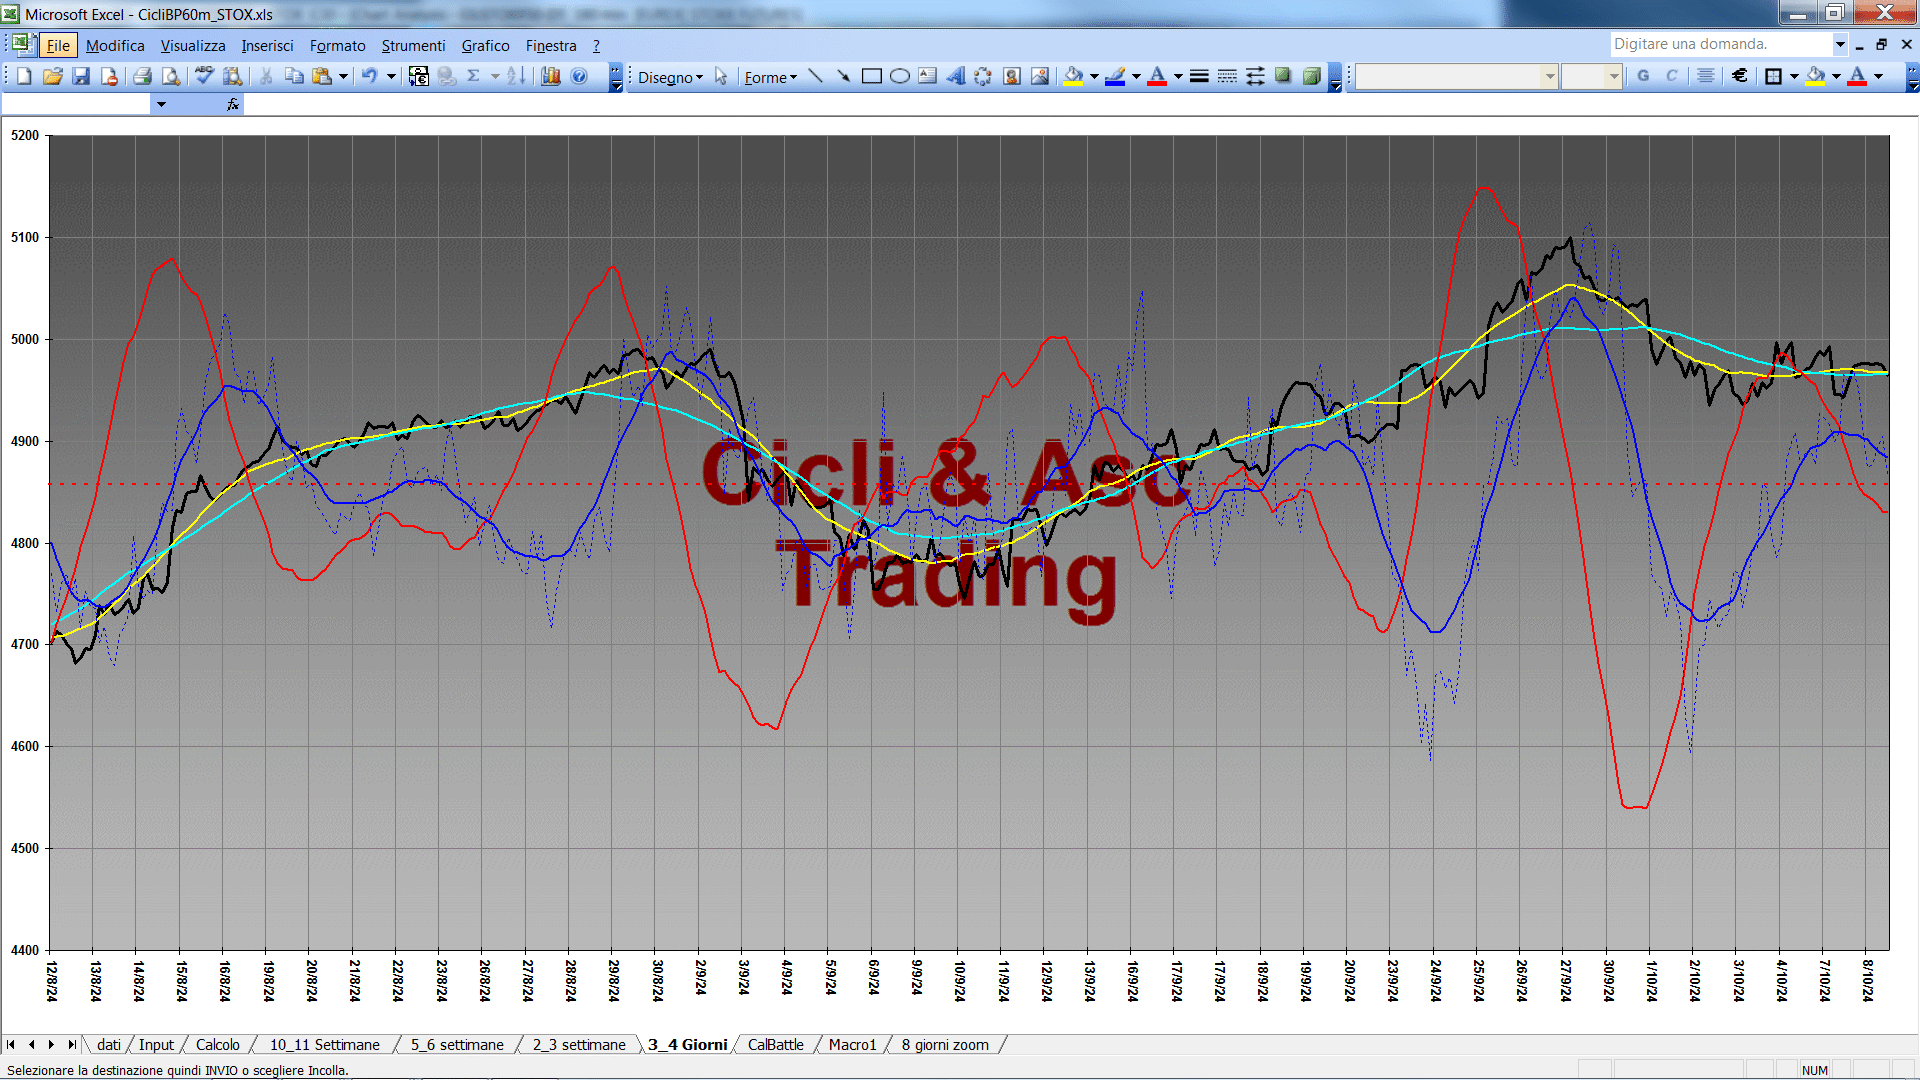Open the Forme shapes menu
Image resolution: width=1920 pixels, height=1080 pixels.
(x=770, y=77)
